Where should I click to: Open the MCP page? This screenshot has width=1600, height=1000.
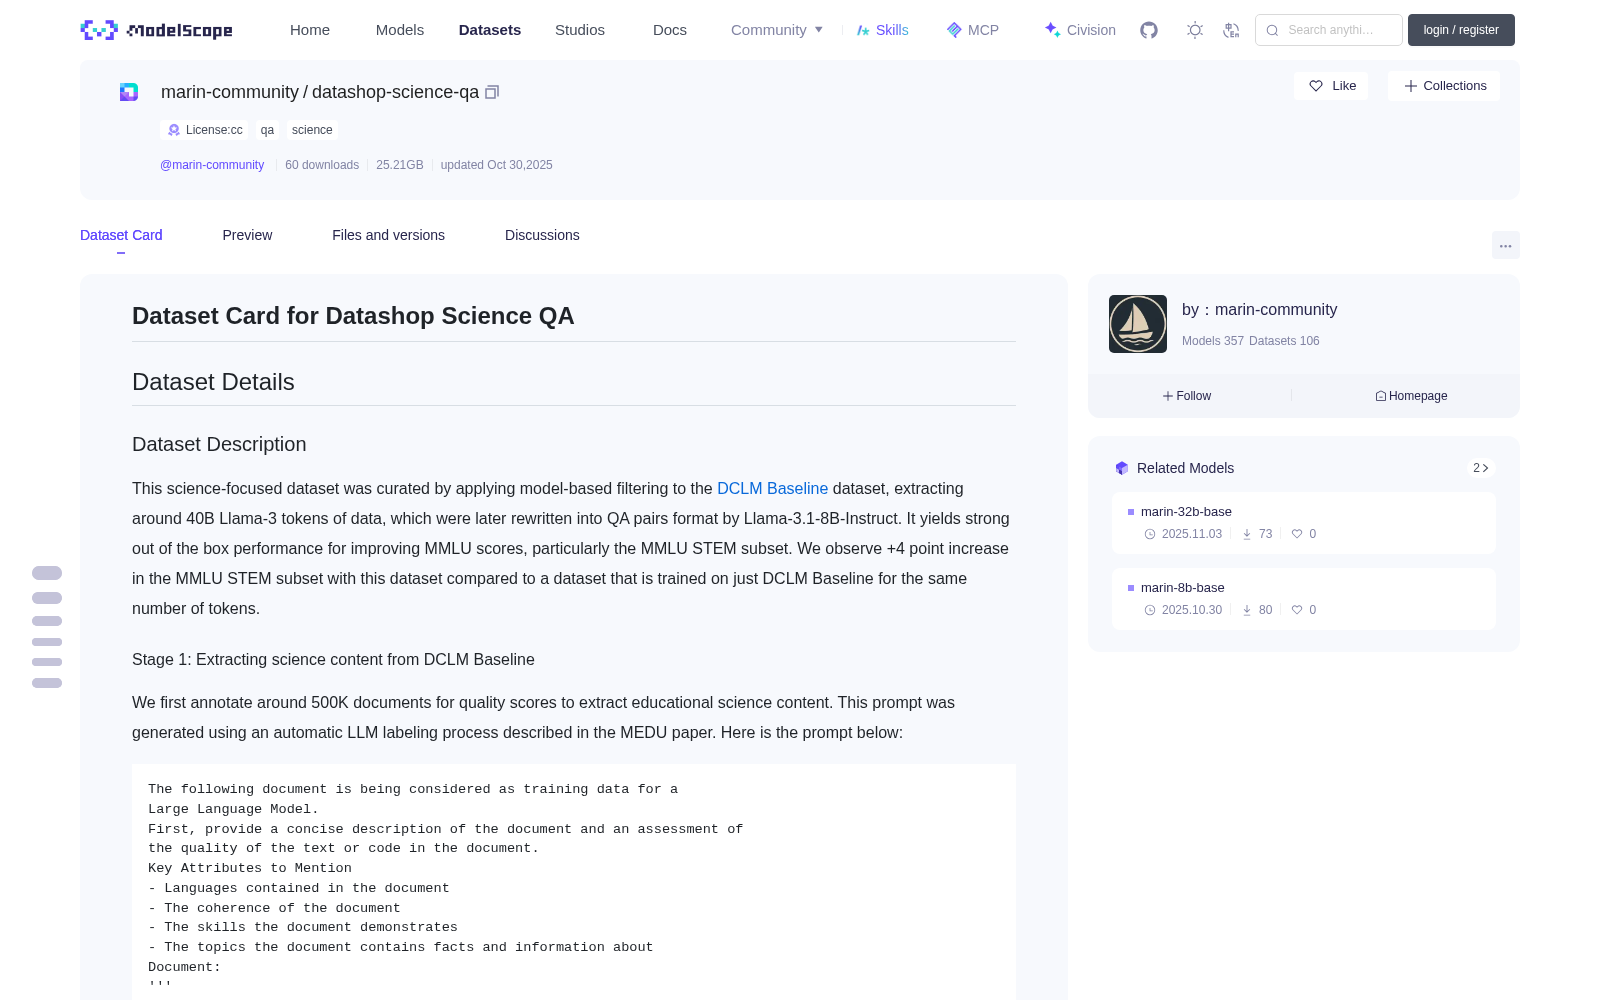[972, 30]
